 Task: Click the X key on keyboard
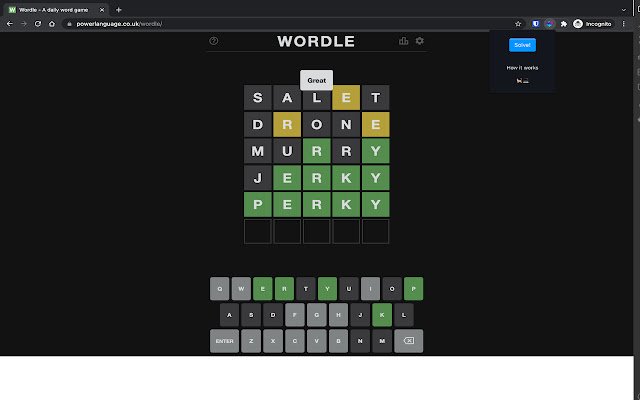click(x=273, y=341)
